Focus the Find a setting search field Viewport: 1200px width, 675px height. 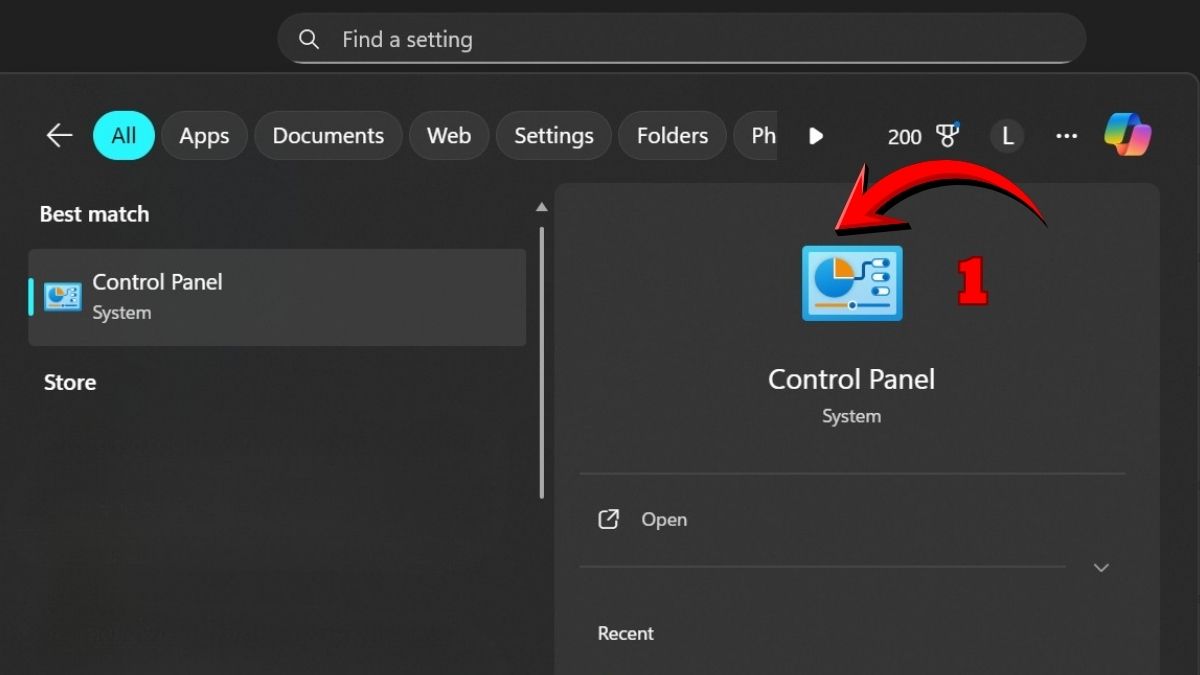(x=682, y=39)
